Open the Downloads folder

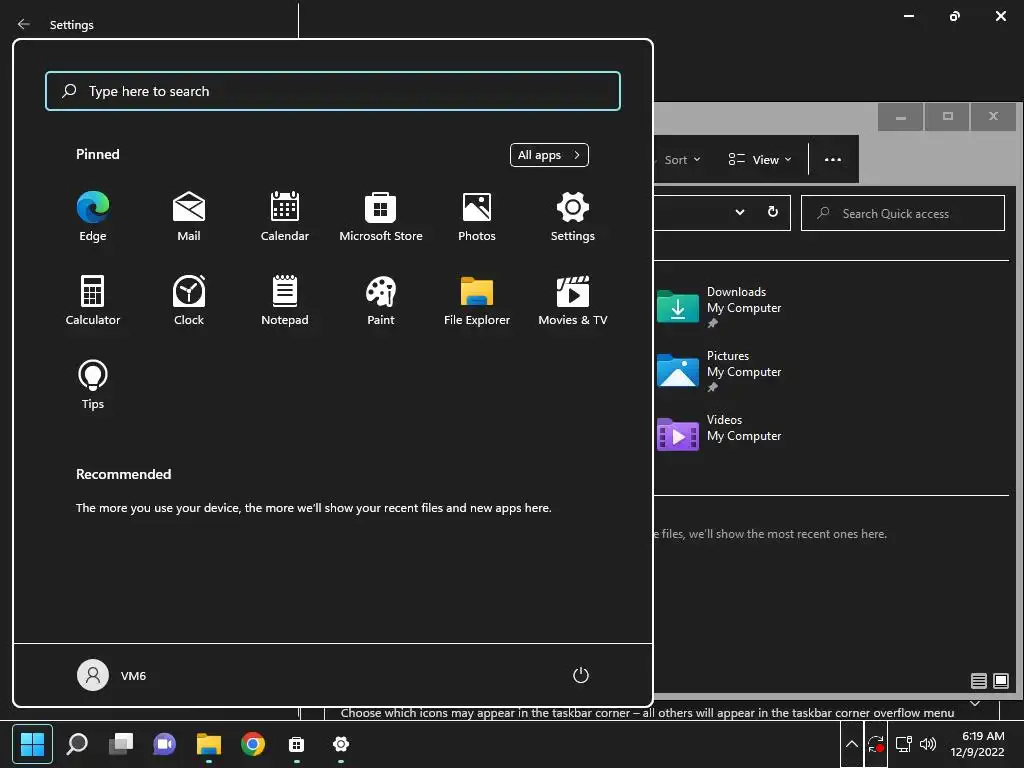click(x=720, y=307)
